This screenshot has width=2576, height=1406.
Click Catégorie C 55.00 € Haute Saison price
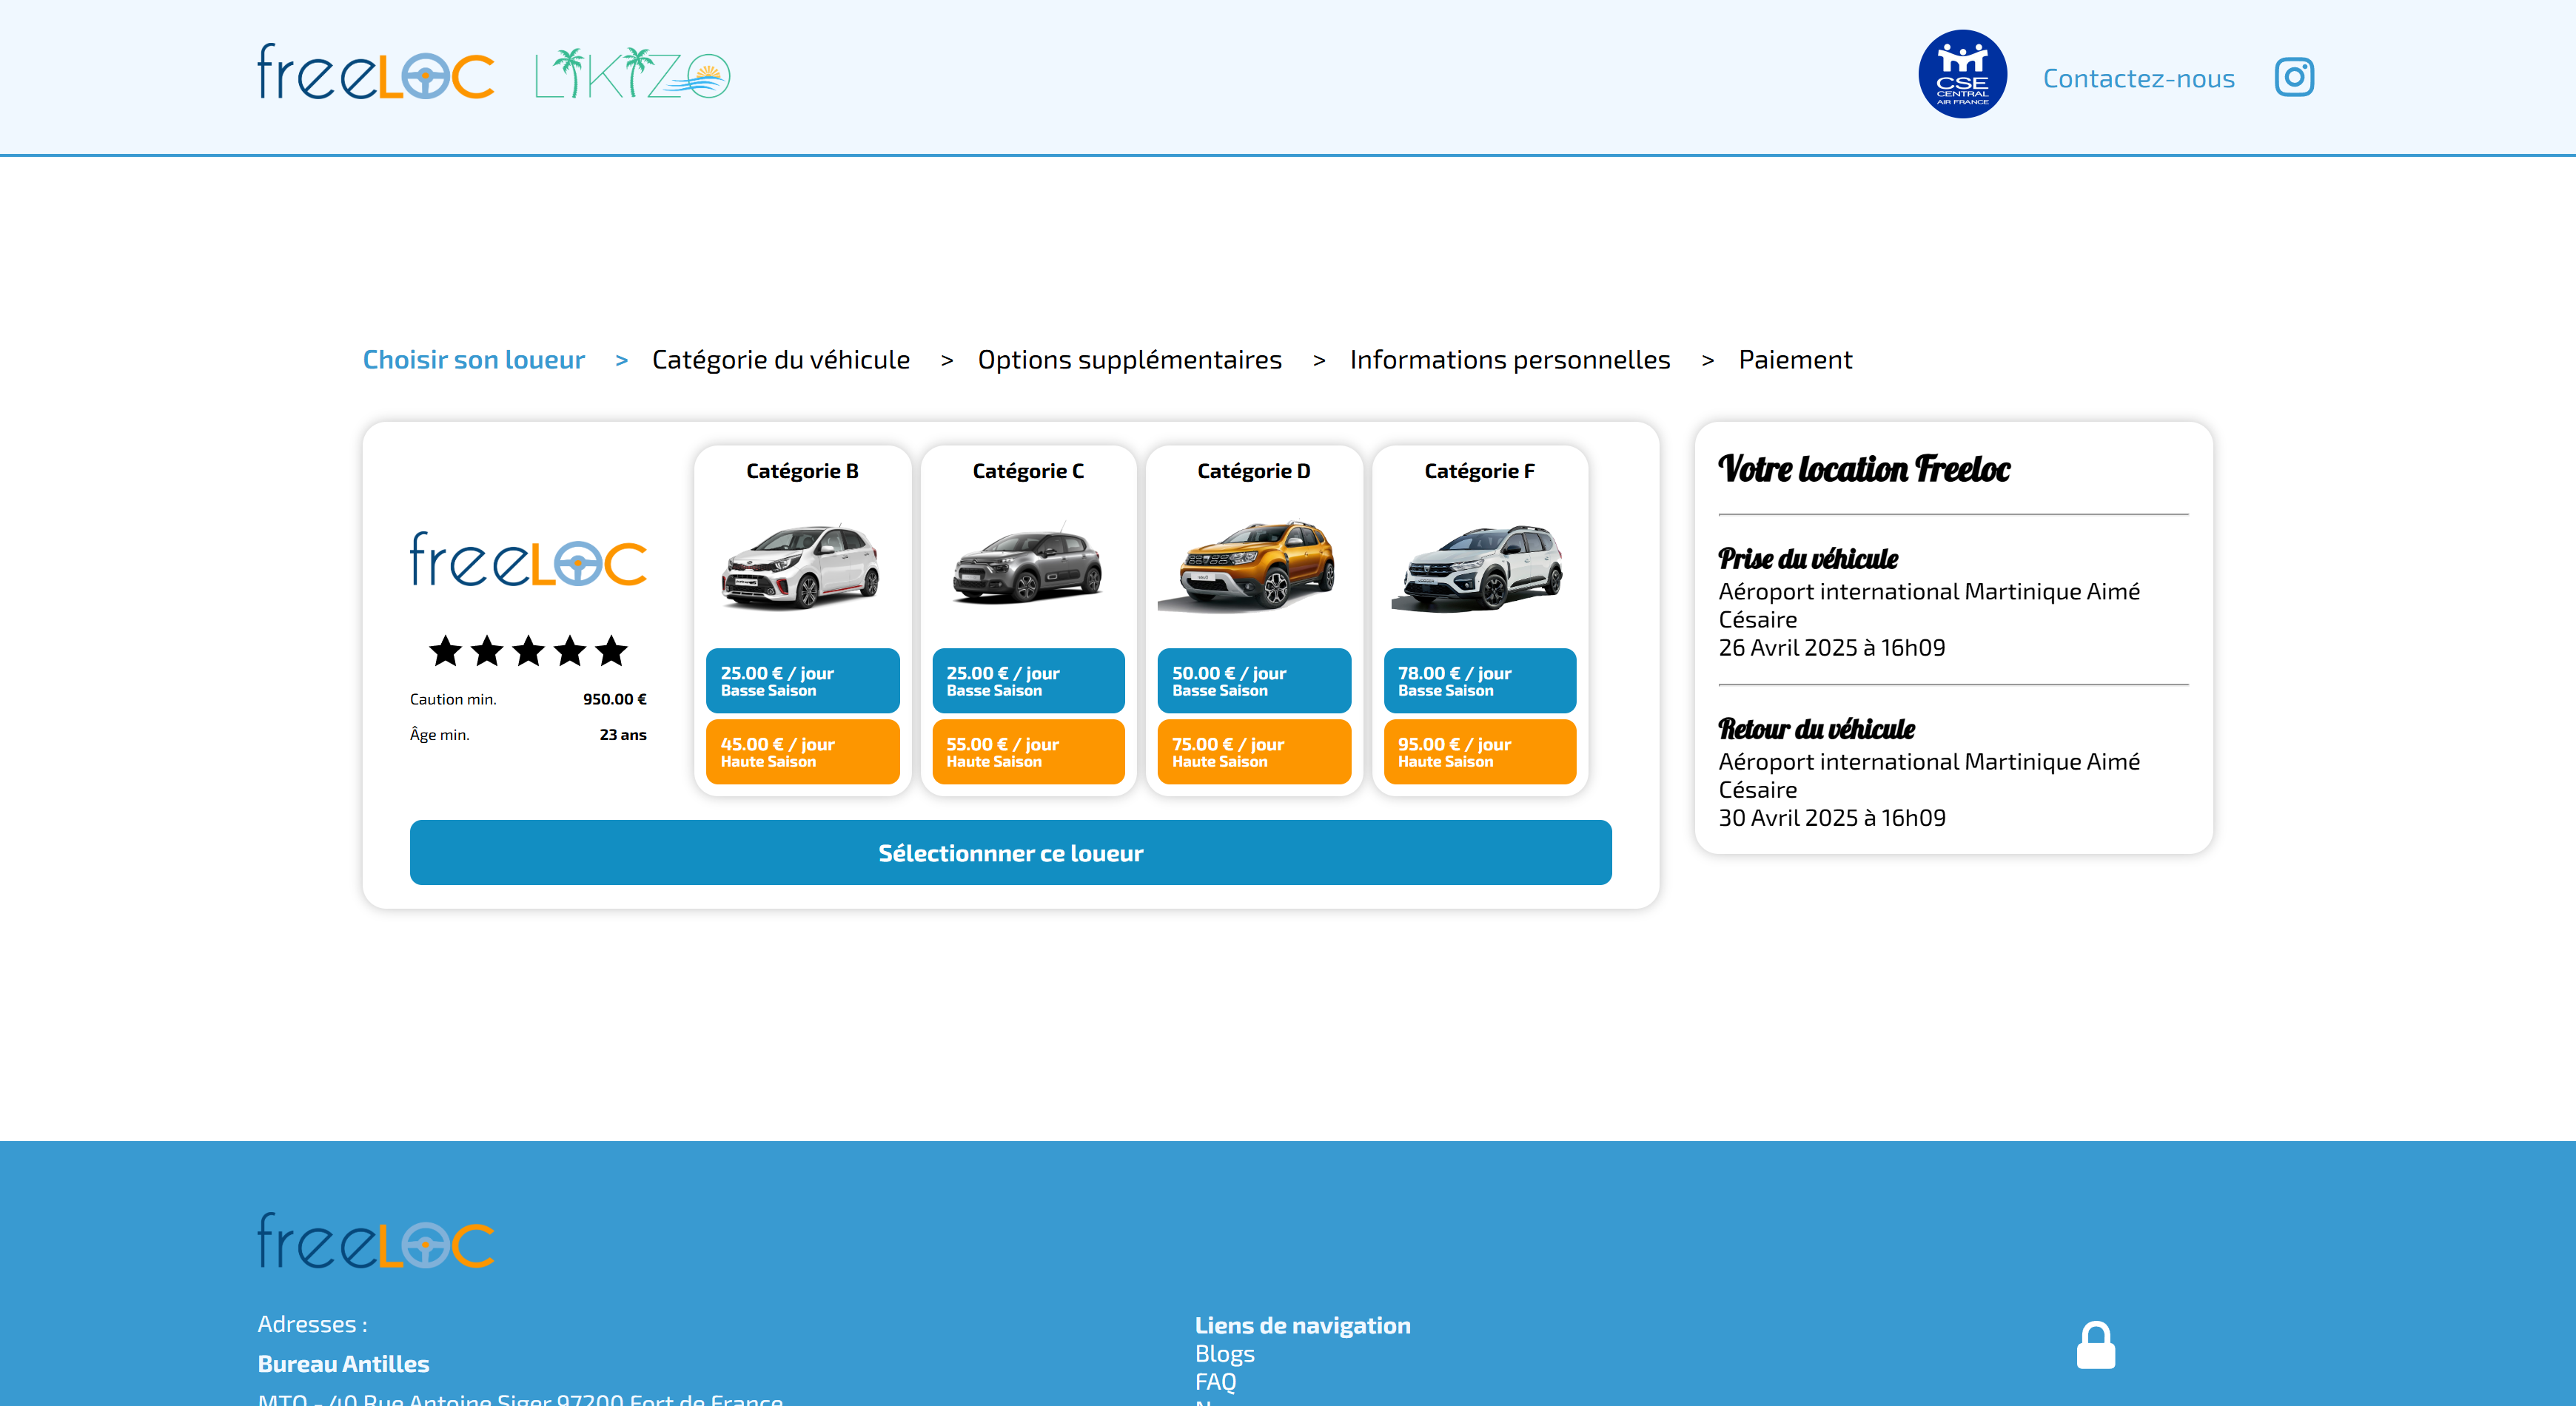(1028, 751)
